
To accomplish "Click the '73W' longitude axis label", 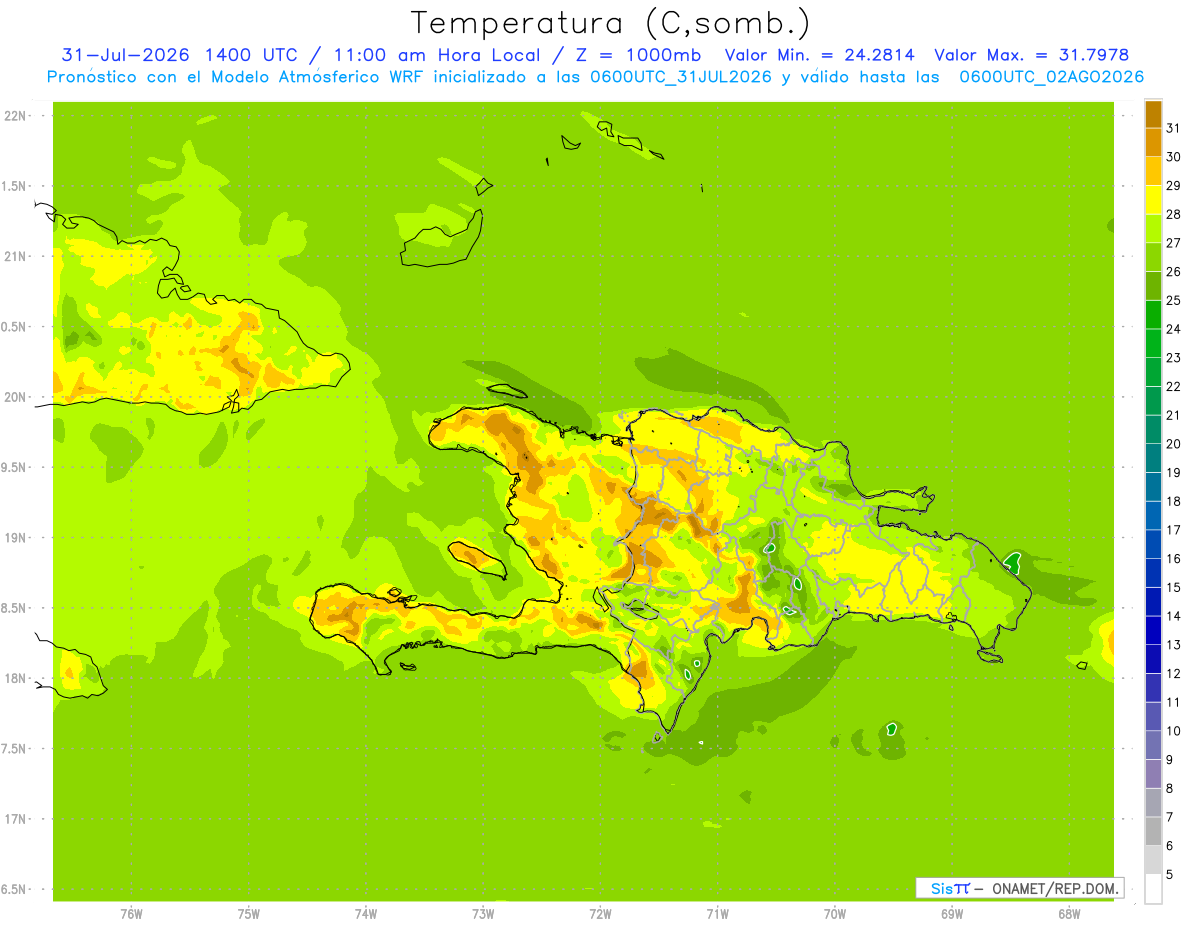I will 483,914.
